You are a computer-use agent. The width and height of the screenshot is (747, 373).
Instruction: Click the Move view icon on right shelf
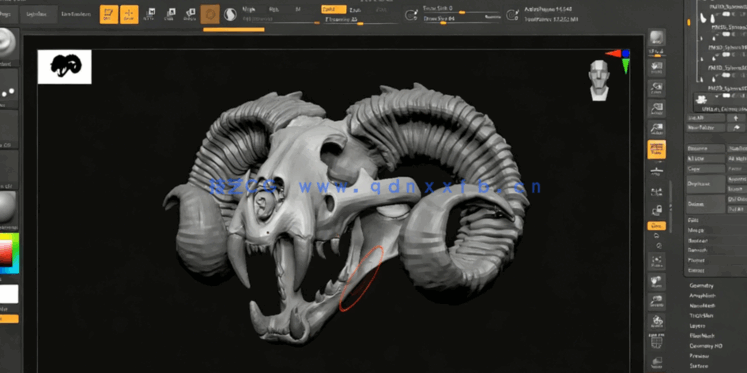pyautogui.click(x=657, y=282)
